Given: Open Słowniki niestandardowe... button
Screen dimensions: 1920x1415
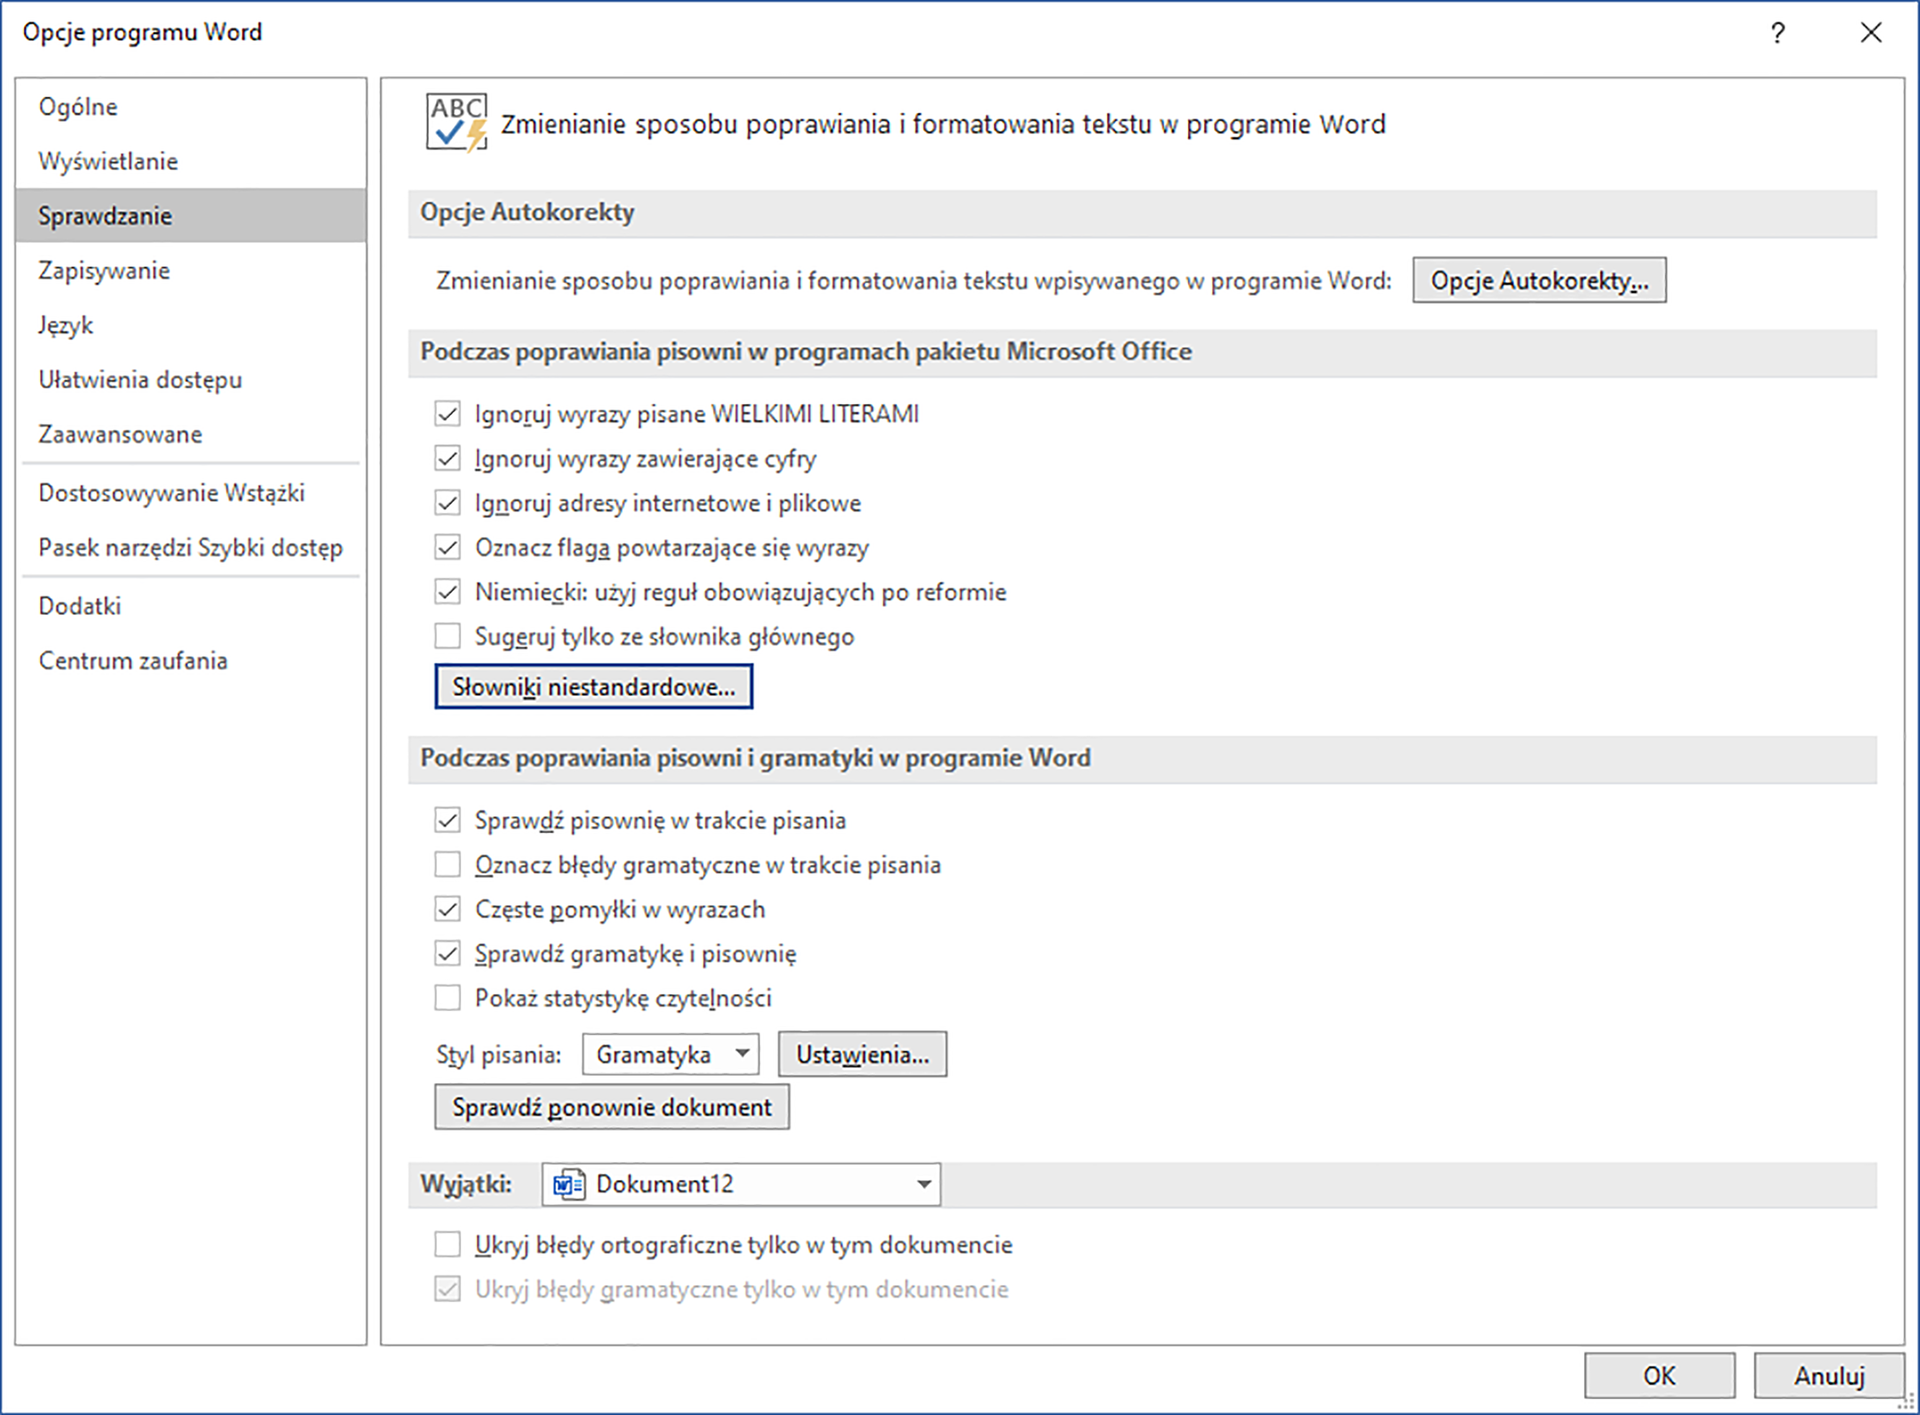Looking at the screenshot, I should tap(594, 687).
